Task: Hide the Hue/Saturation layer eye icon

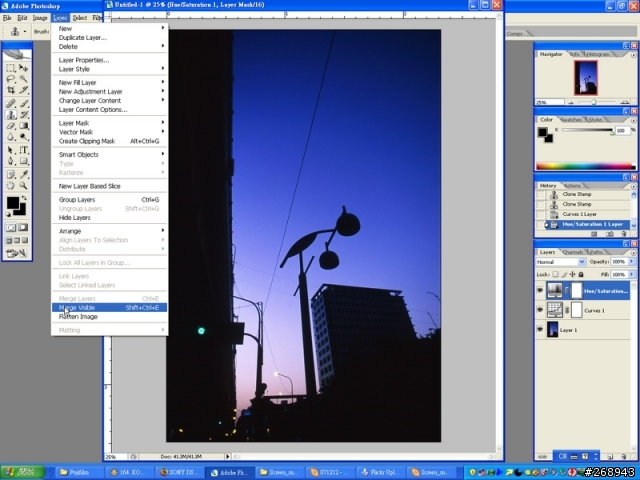Action: [x=540, y=291]
